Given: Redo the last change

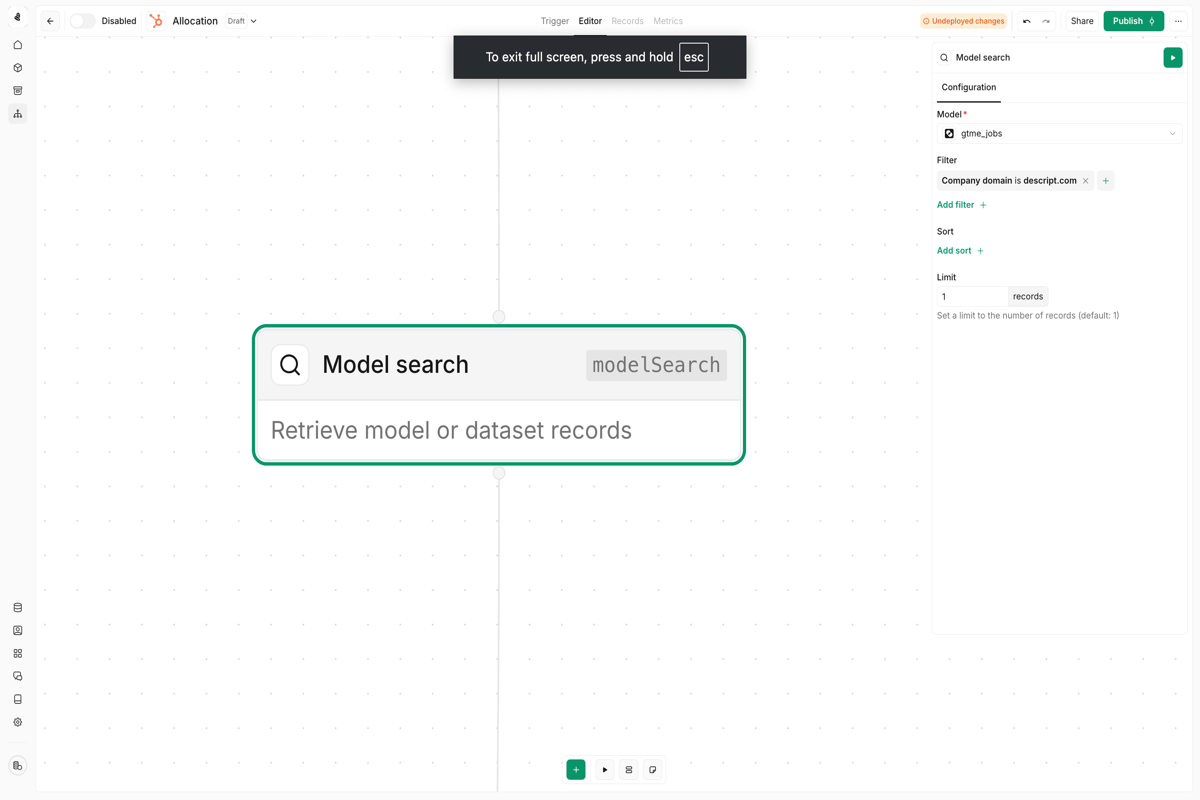Looking at the screenshot, I should tap(1046, 21).
